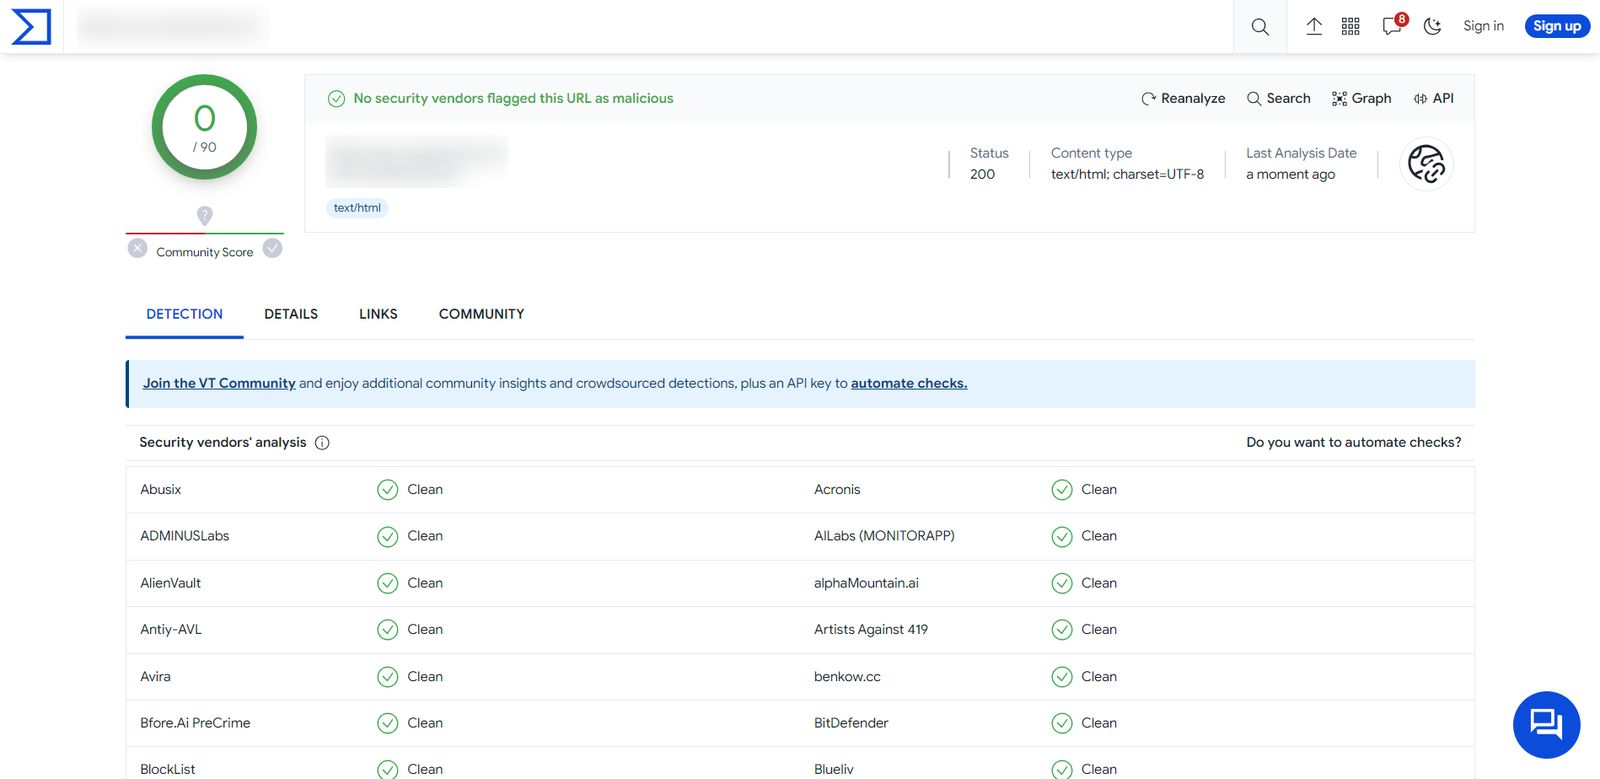The width and height of the screenshot is (1600, 779).
Task: Click Do you want to automate checks?
Action: (1353, 442)
